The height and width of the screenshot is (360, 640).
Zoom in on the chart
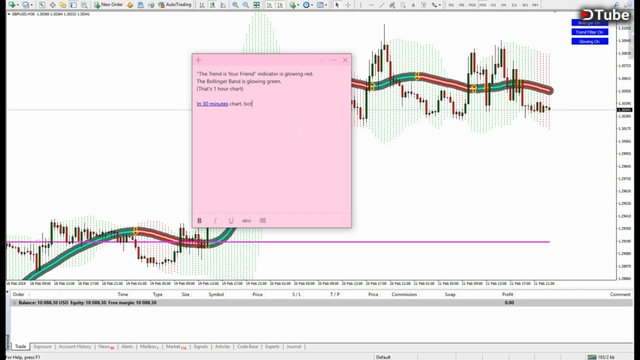pos(236,5)
